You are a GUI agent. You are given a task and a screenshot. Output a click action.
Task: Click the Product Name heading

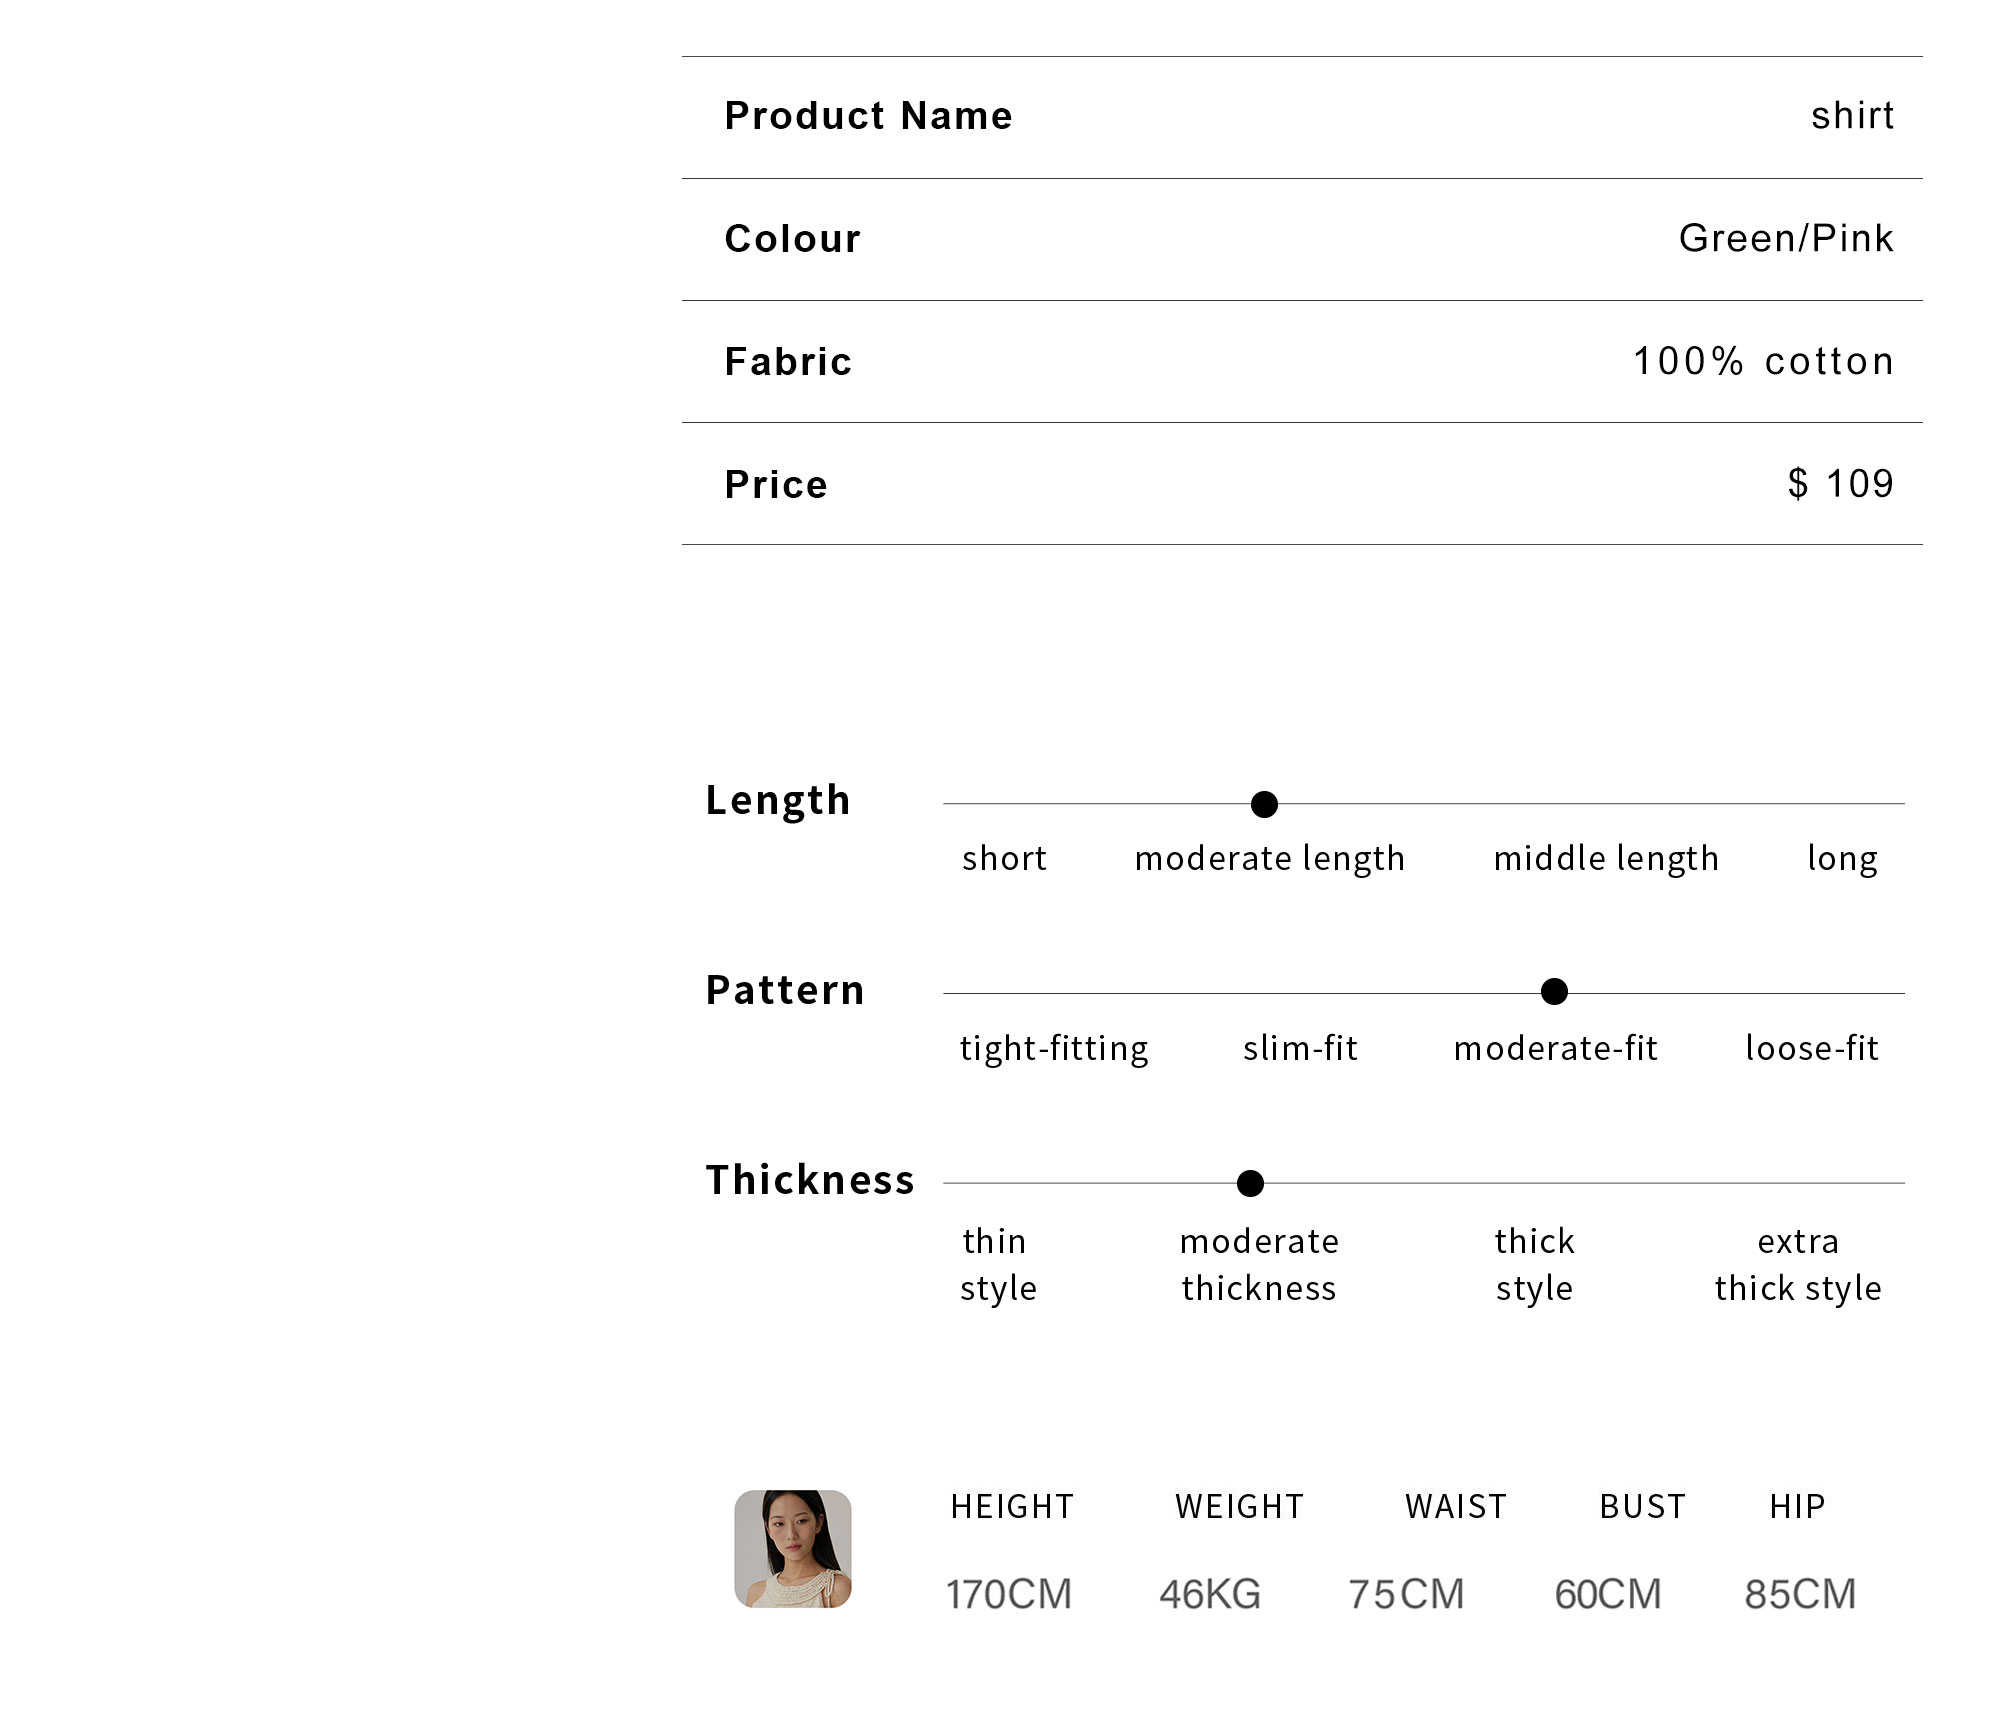pyautogui.click(x=868, y=116)
